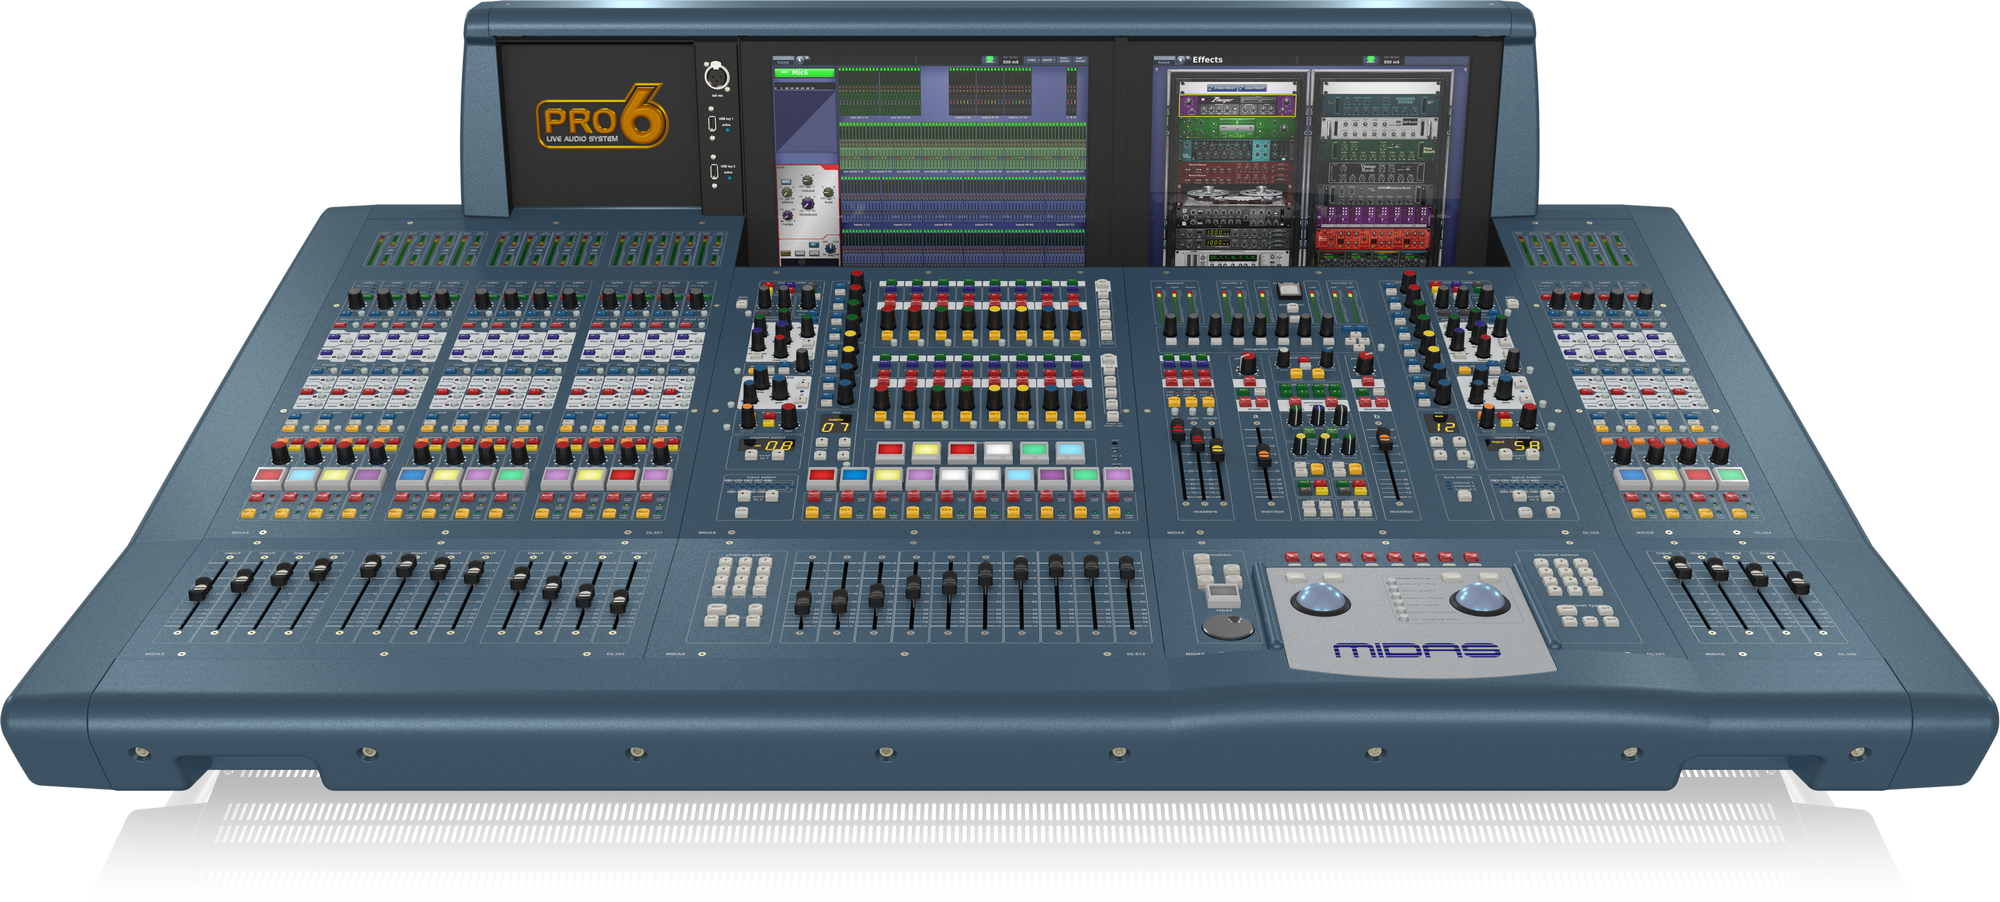Adjust the attack knob on left screen

pyautogui.click(x=787, y=192)
